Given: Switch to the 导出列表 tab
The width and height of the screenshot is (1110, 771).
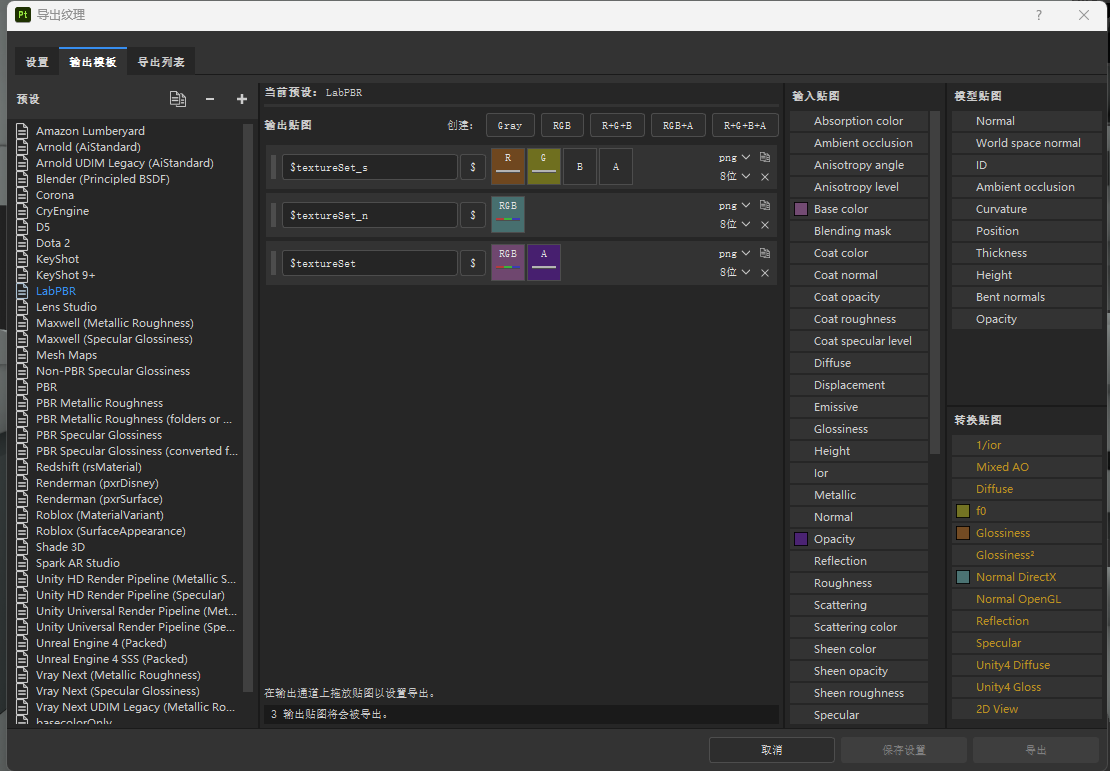Looking at the screenshot, I should tap(161, 62).
